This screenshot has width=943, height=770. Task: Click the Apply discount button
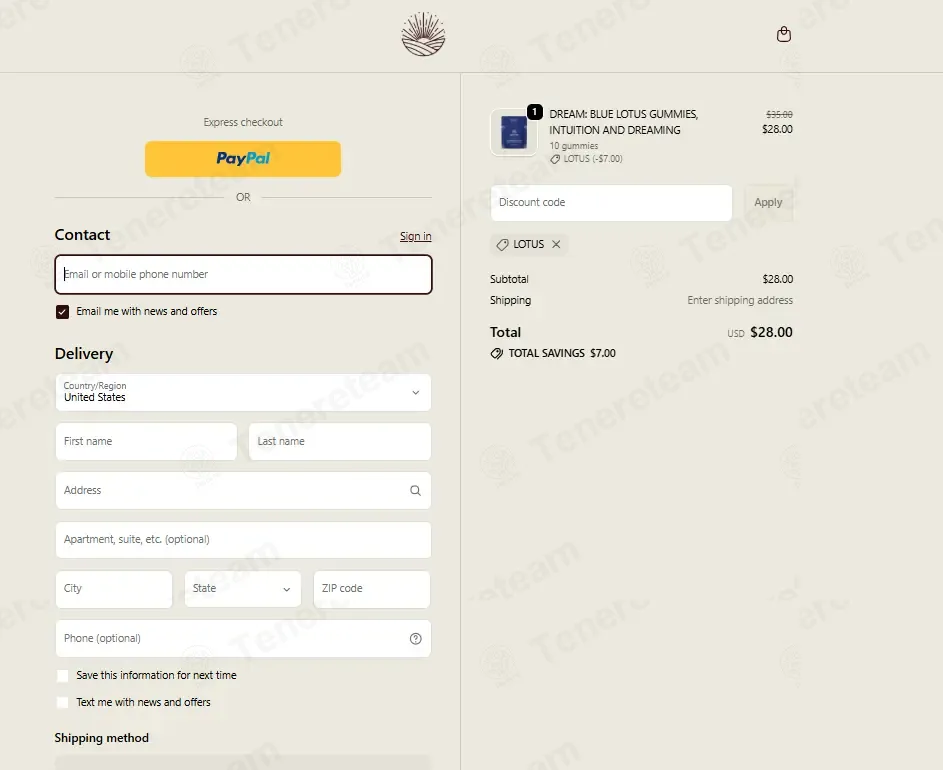768,203
